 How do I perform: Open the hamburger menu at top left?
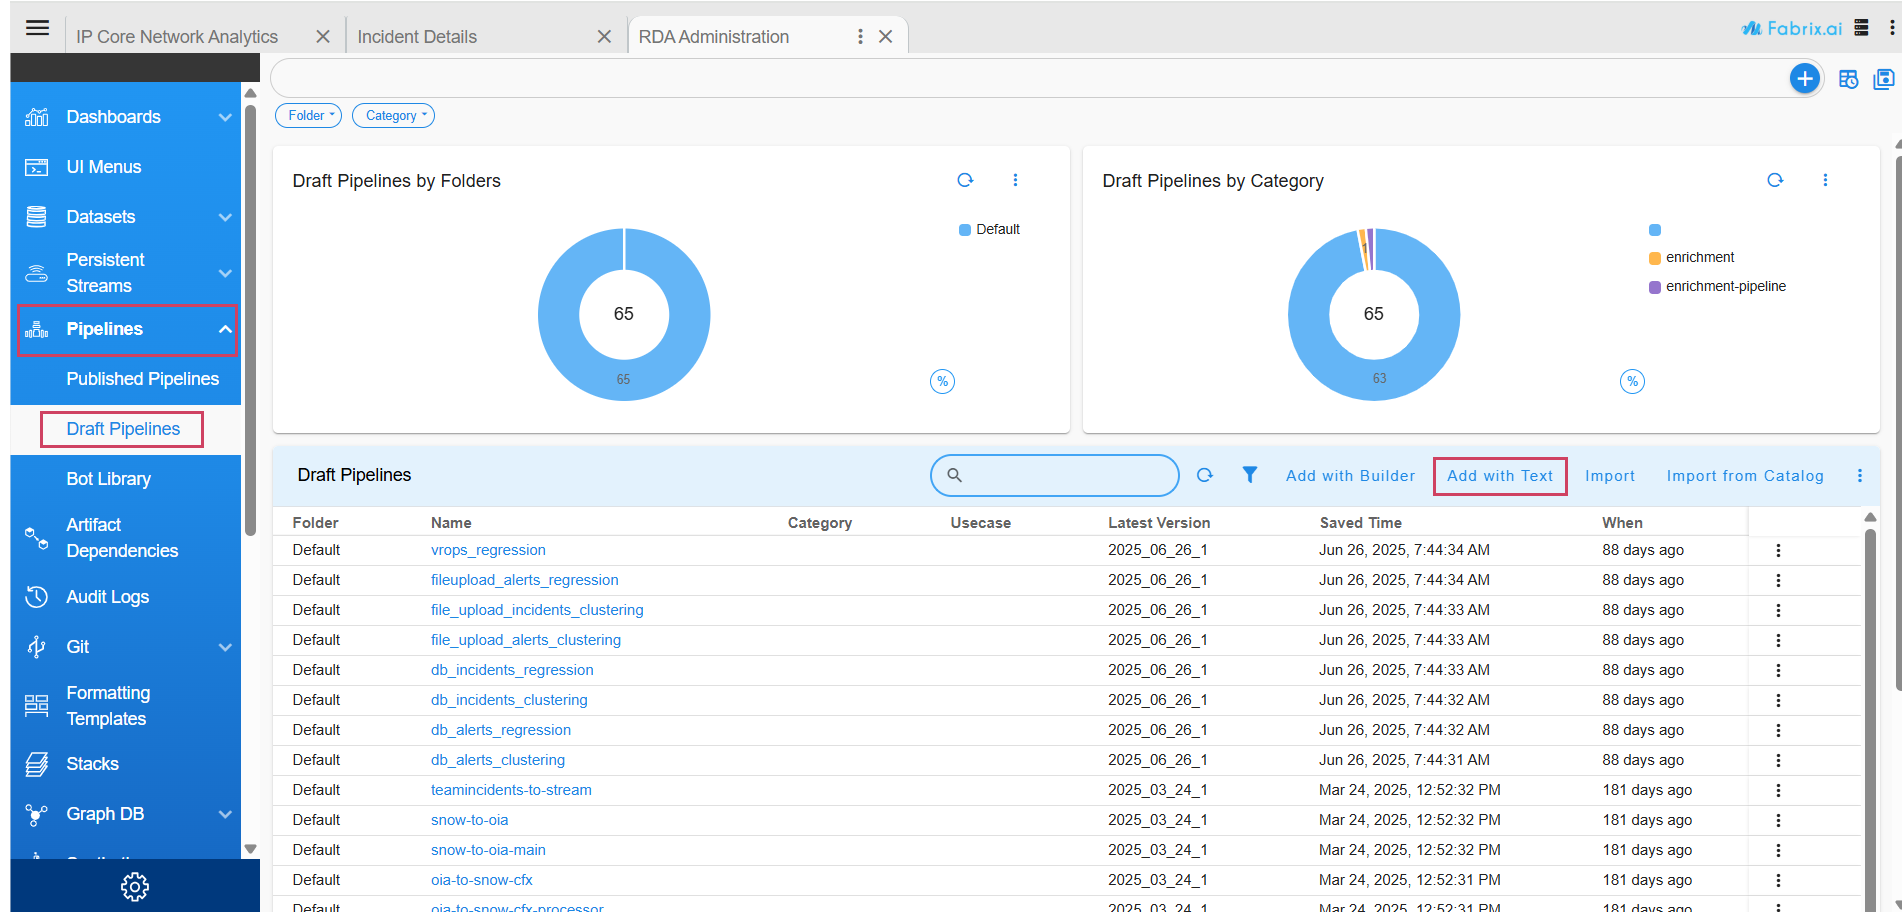(x=37, y=27)
